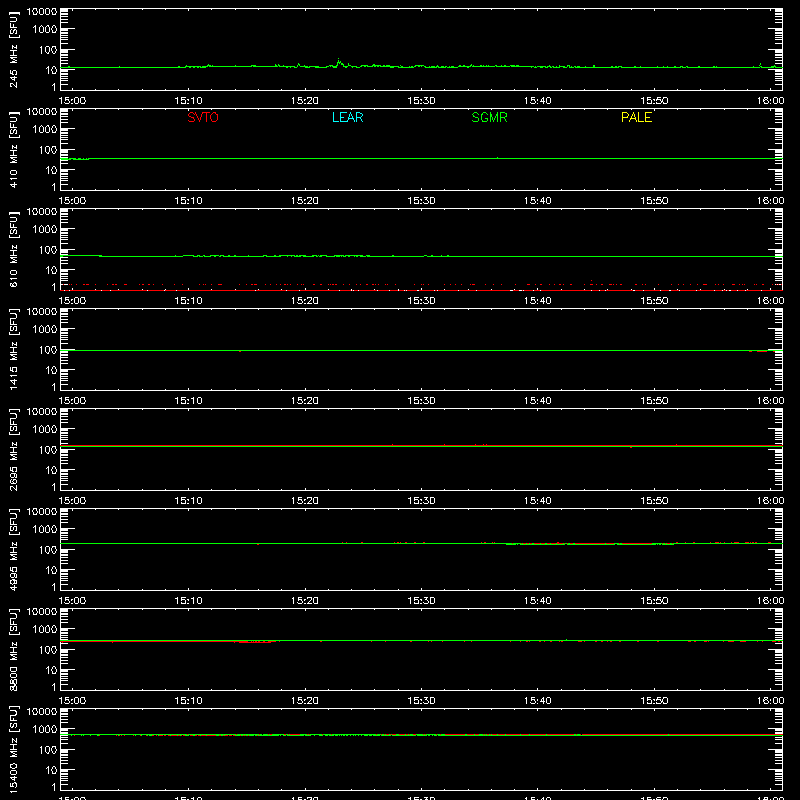Click 15:30 time label below 410 MHz plot

click(421, 201)
